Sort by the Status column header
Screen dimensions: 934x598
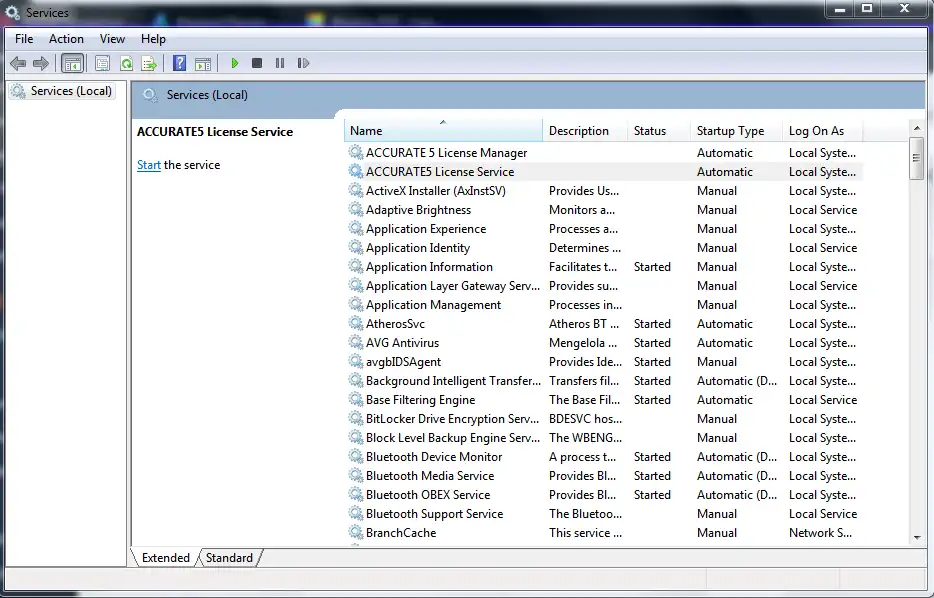[x=658, y=130]
